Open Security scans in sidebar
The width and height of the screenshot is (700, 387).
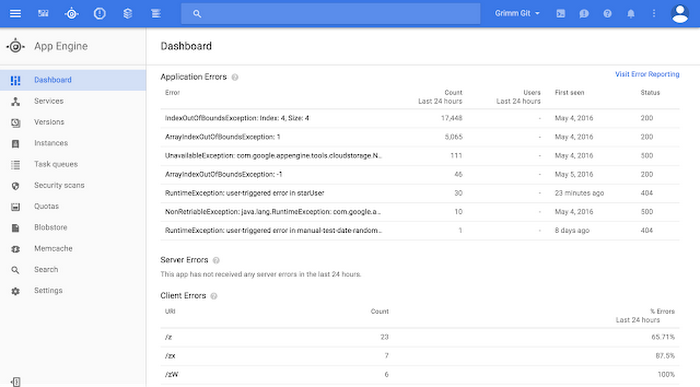73,185
